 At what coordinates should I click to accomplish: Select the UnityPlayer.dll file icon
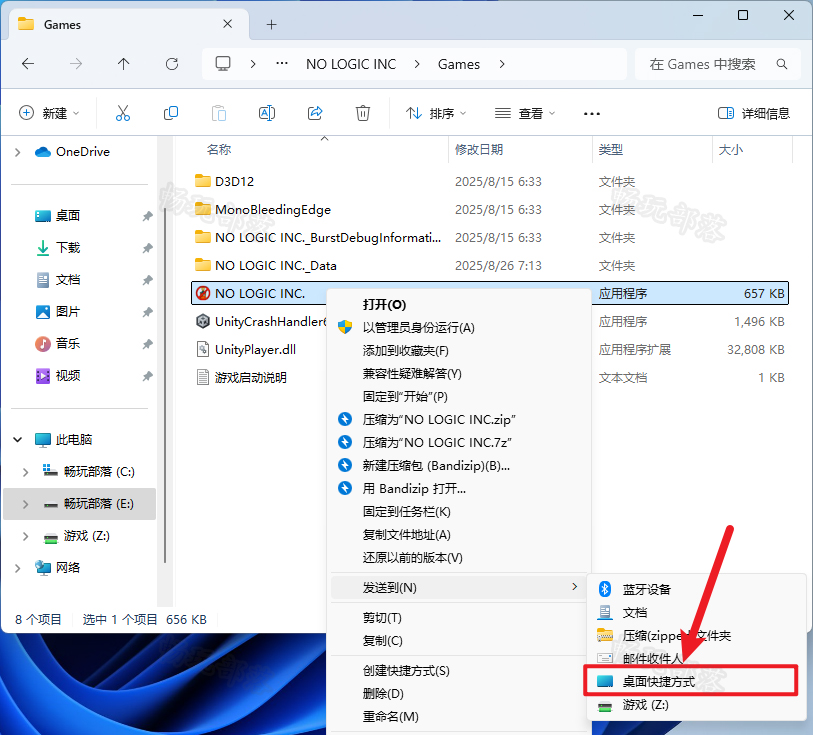tap(203, 349)
